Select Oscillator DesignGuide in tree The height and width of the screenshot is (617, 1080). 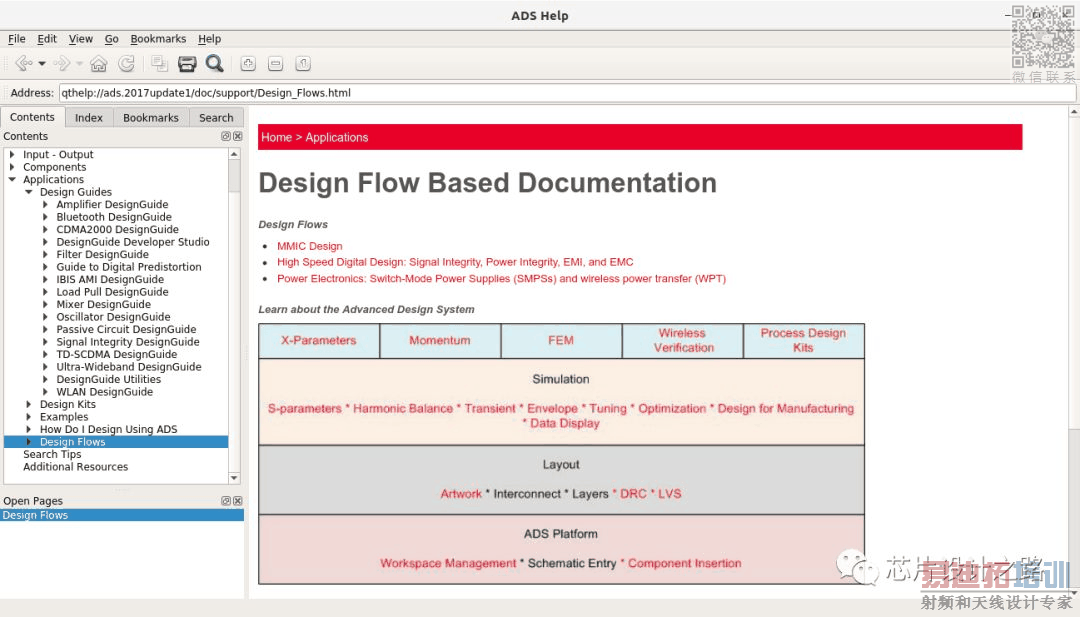(114, 317)
